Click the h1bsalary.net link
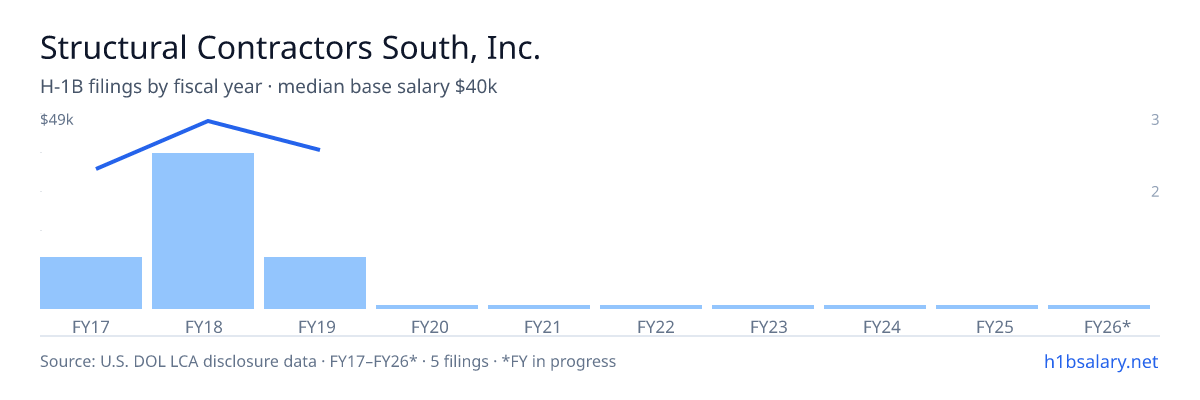 [x=1100, y=361]
